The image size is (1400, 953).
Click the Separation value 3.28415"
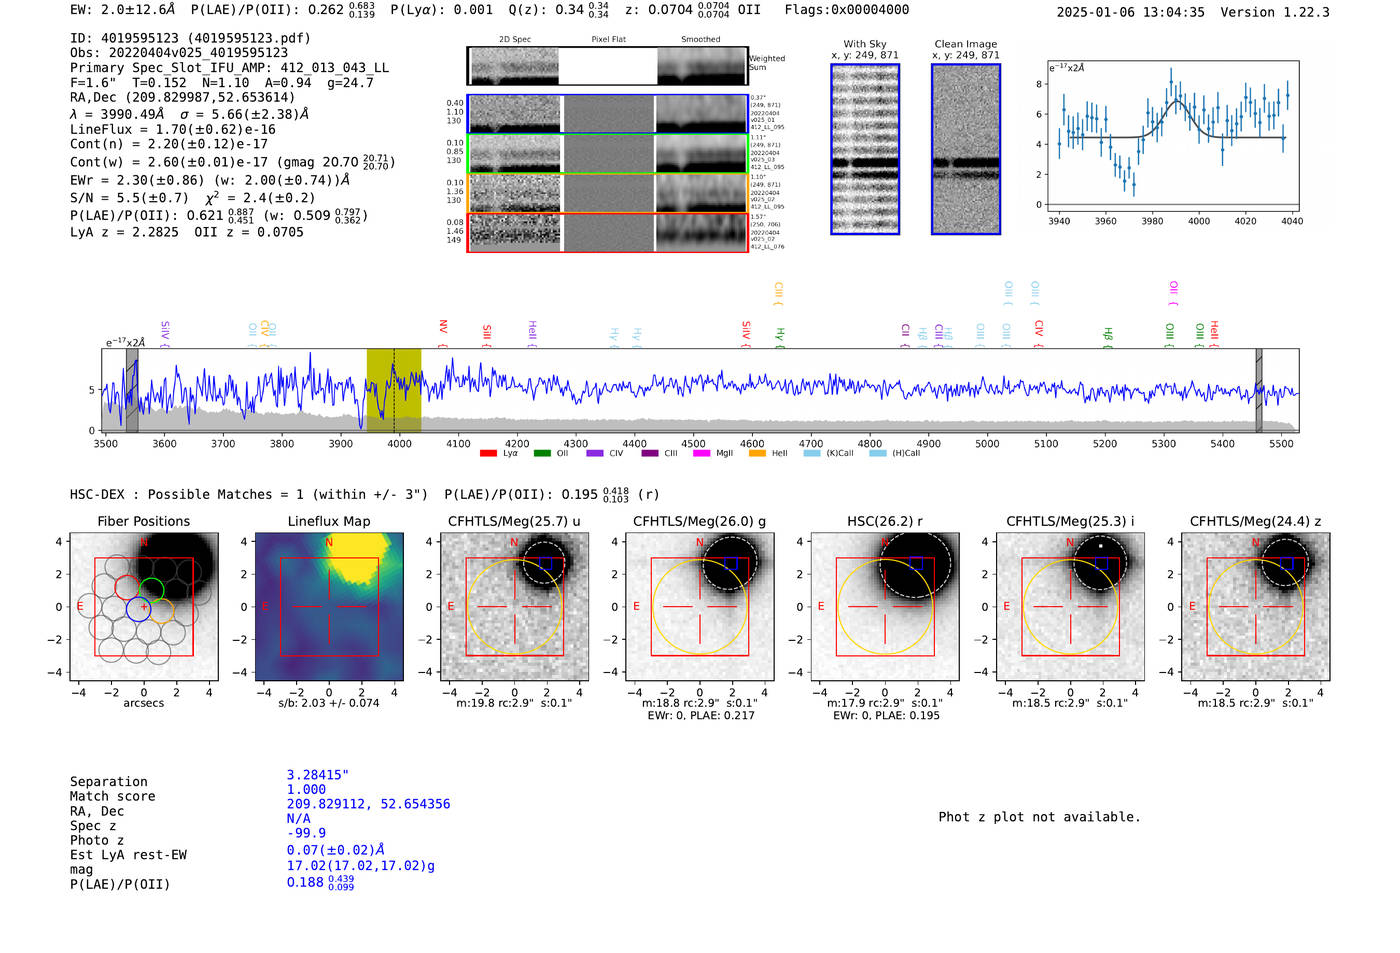[x=318, y=775]
